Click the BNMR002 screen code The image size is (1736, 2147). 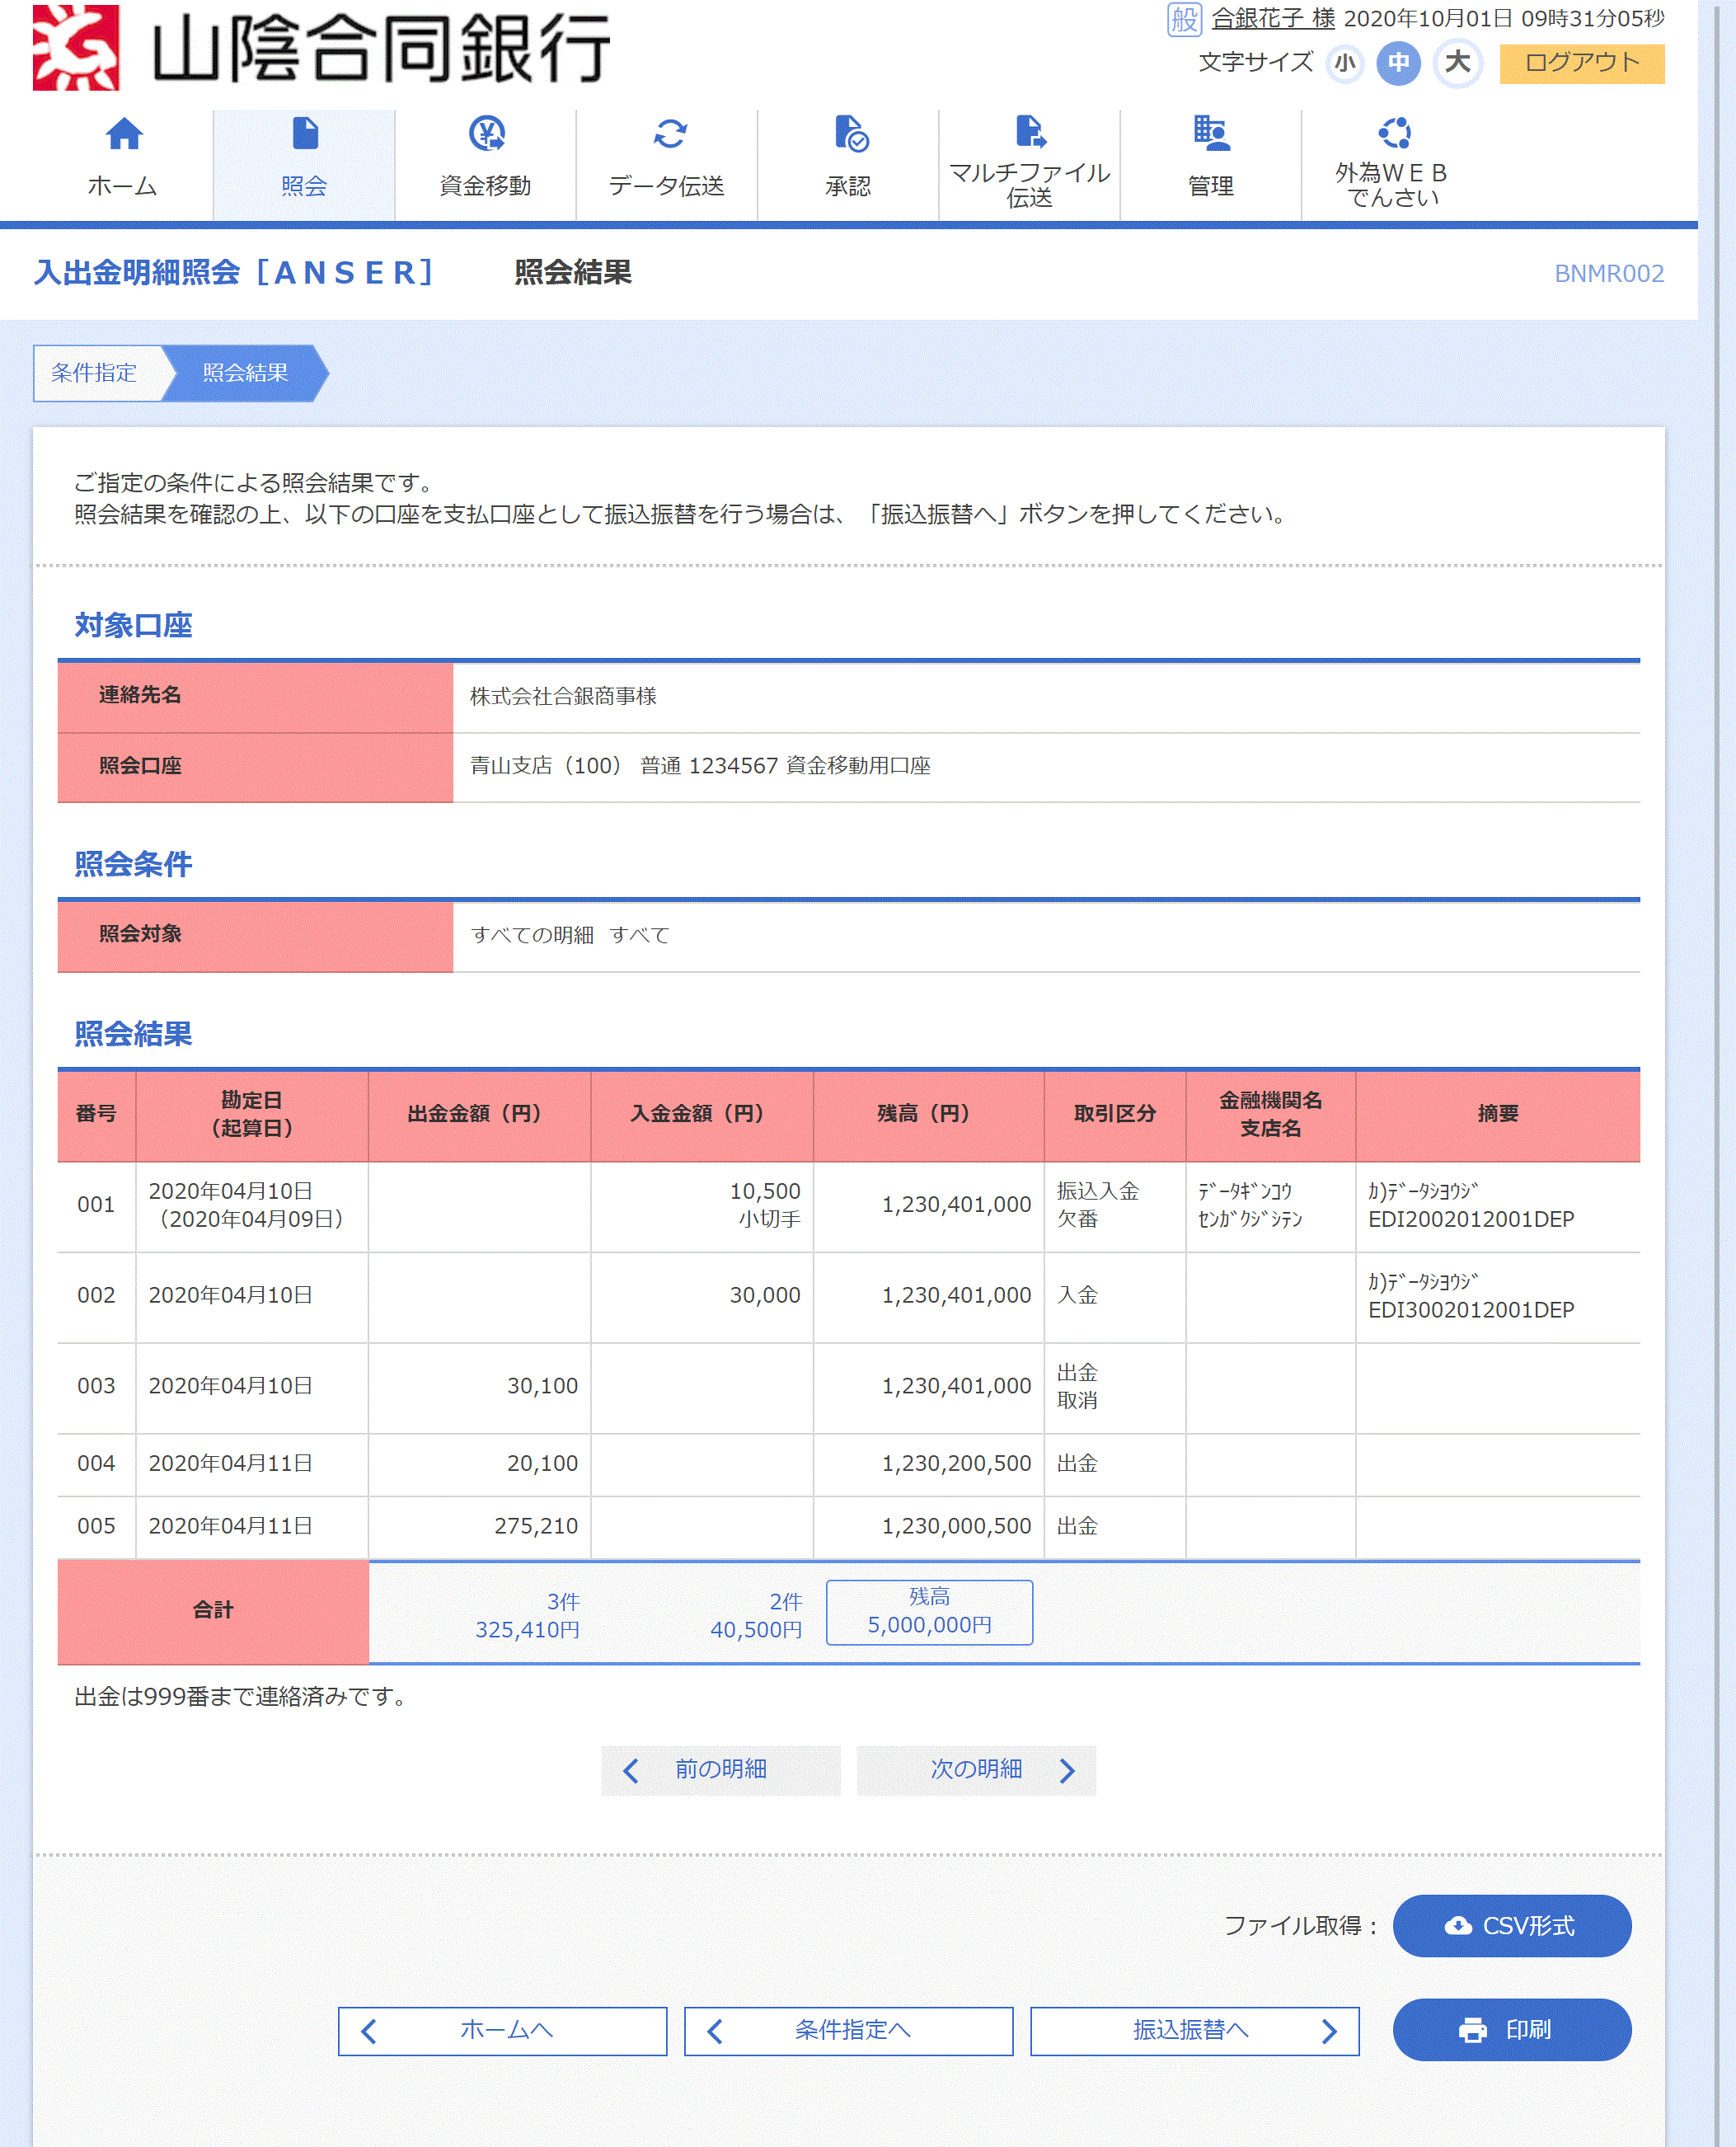1609,273
